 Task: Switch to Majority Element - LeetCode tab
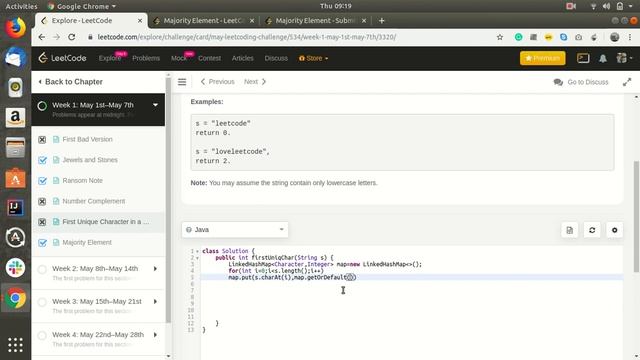point(204,20)
